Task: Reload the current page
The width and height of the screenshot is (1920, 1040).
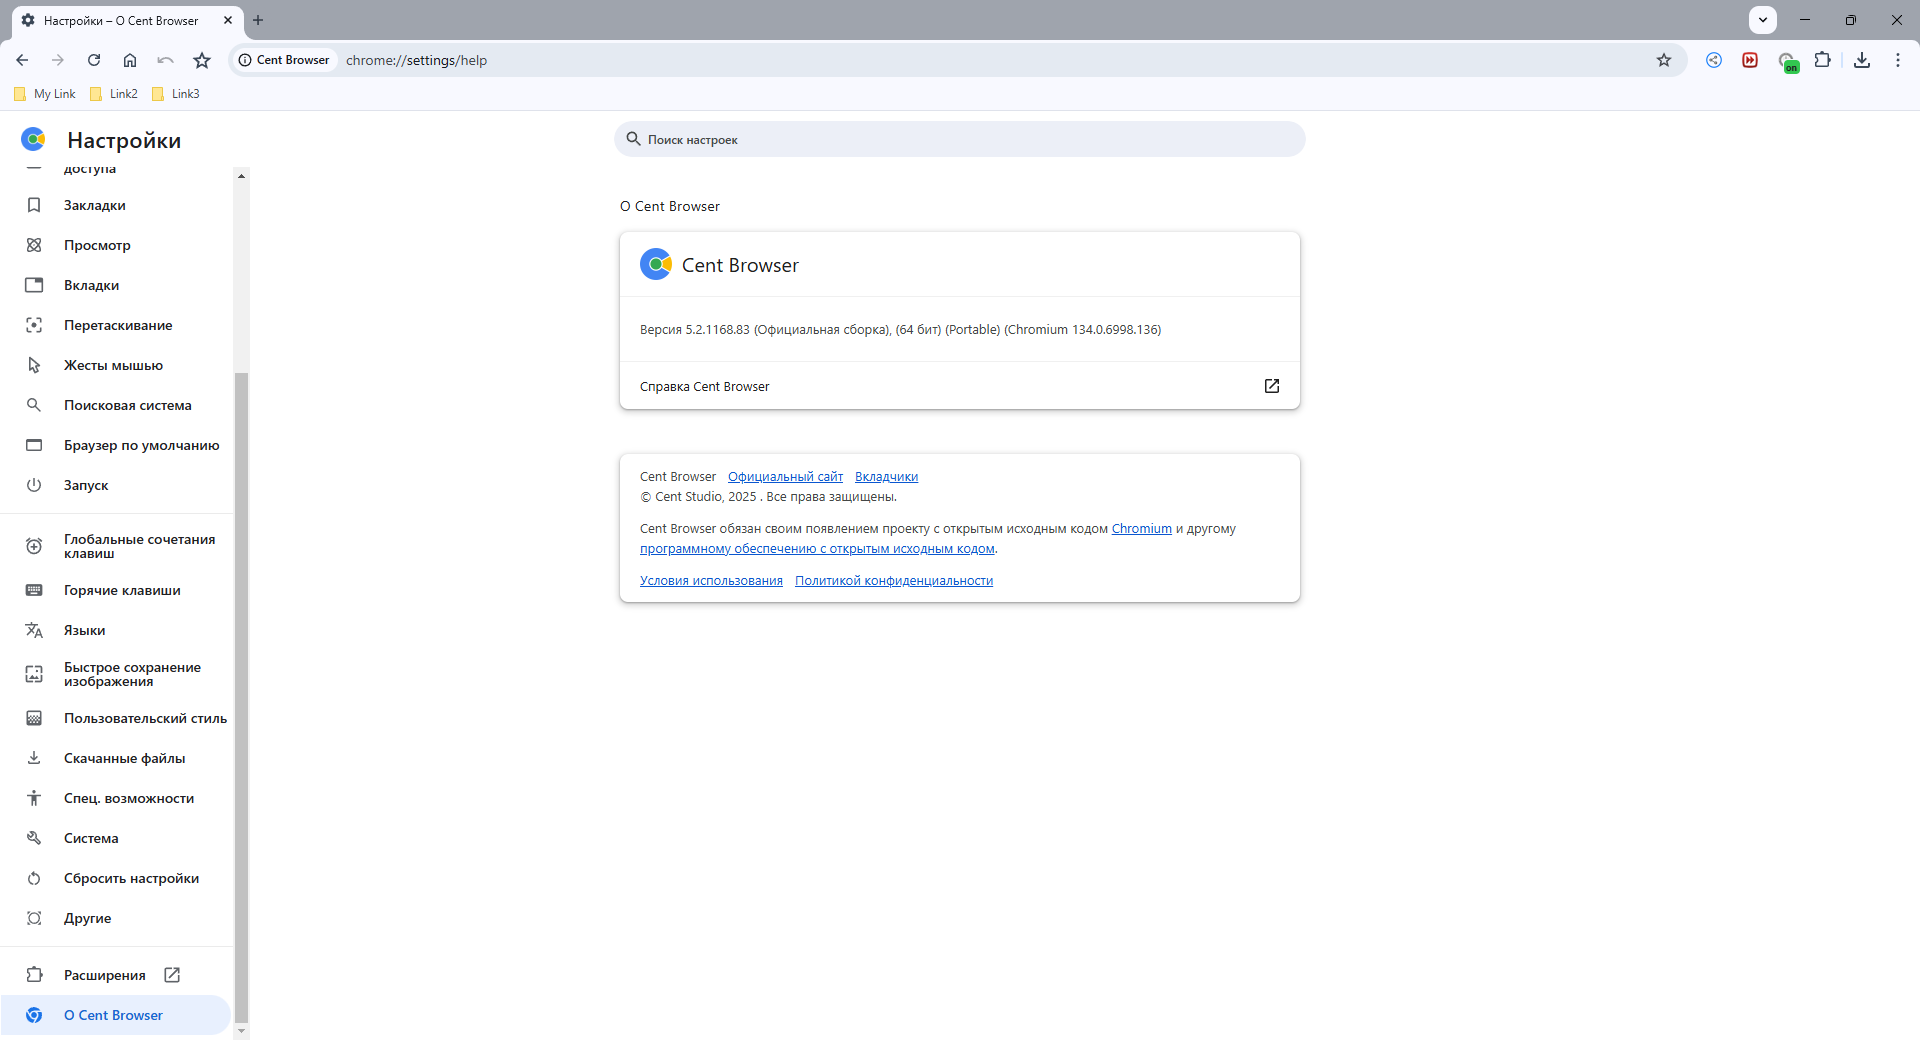Action: [x=94, y=60]
